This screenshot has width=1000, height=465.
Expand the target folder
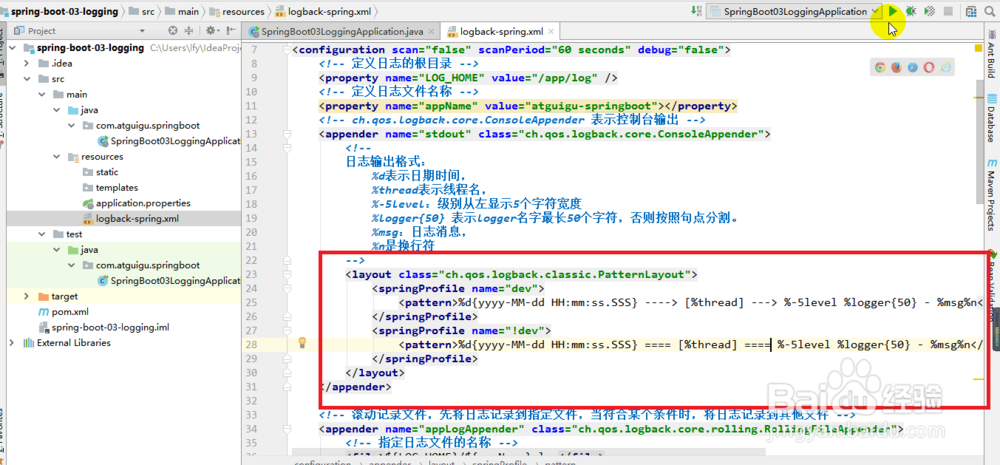26,296
